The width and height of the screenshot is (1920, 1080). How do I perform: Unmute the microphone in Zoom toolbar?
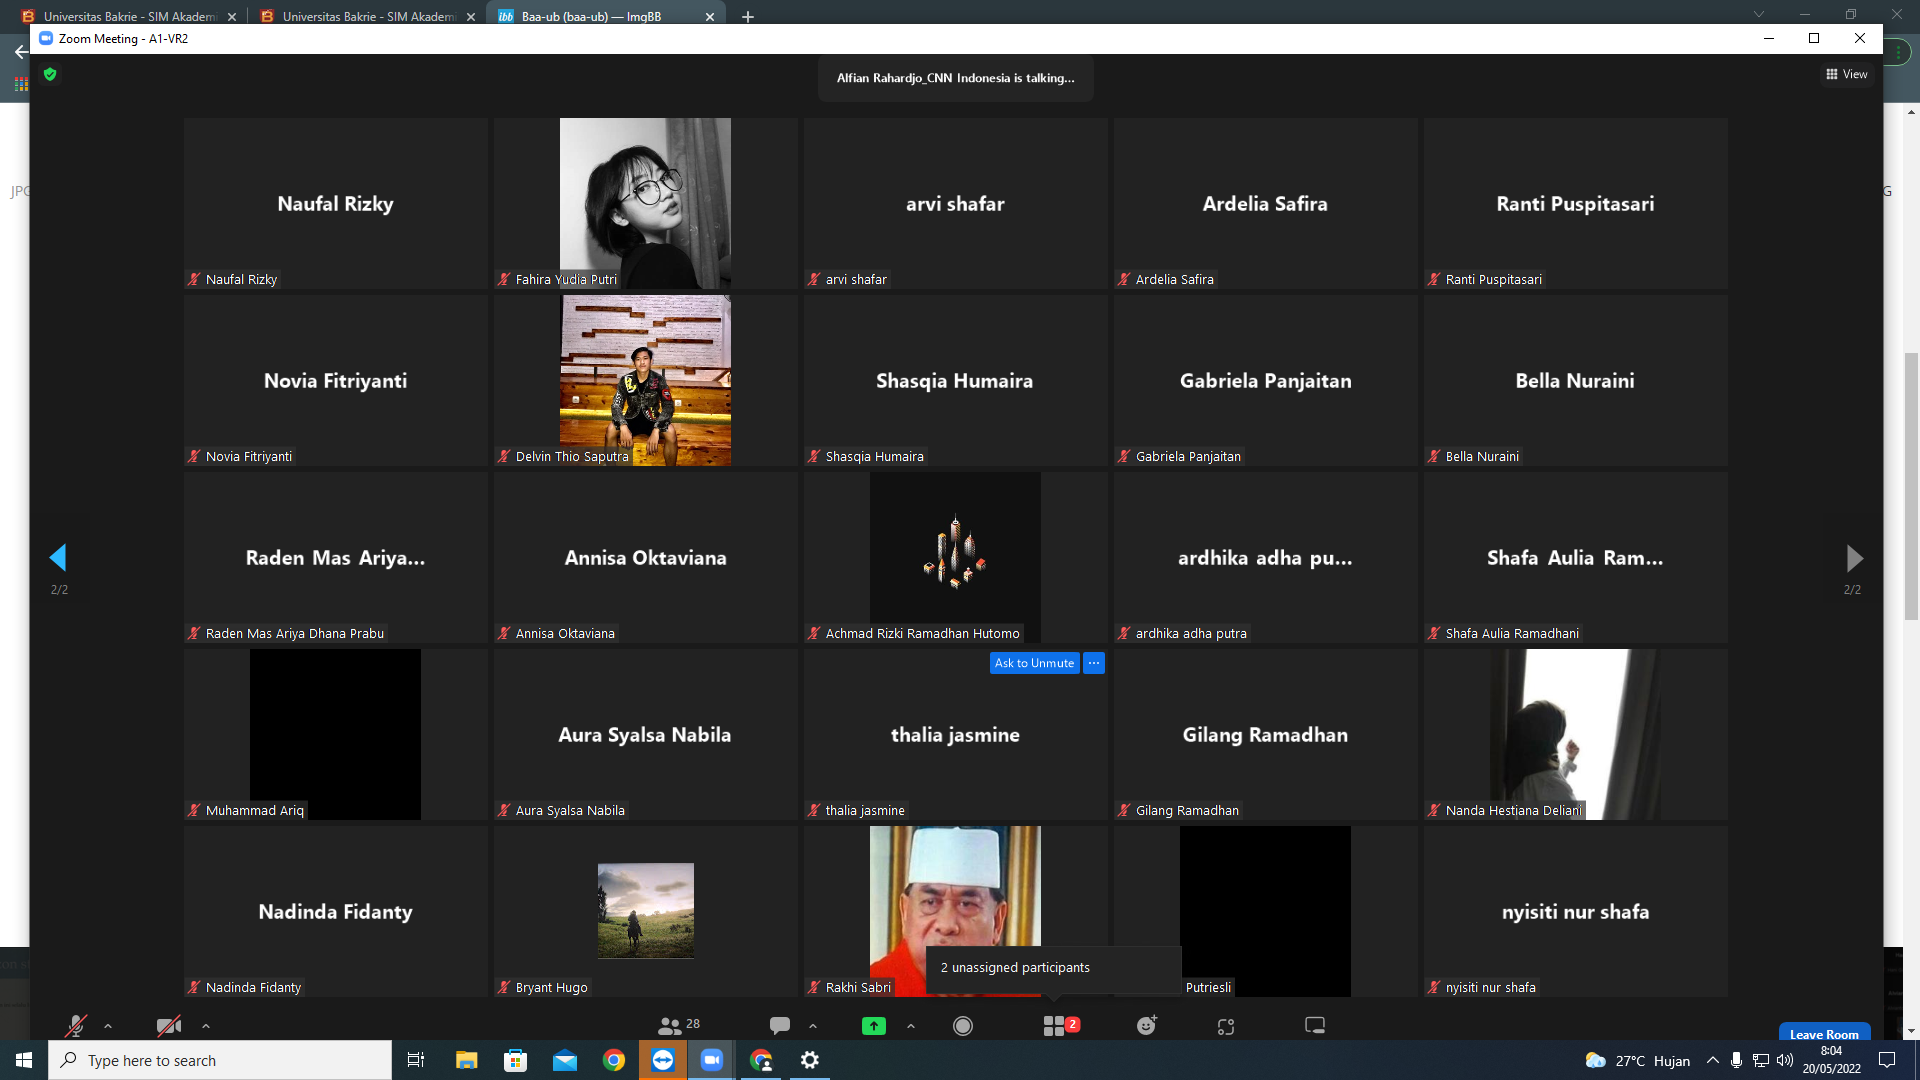tap(75, 1026)
